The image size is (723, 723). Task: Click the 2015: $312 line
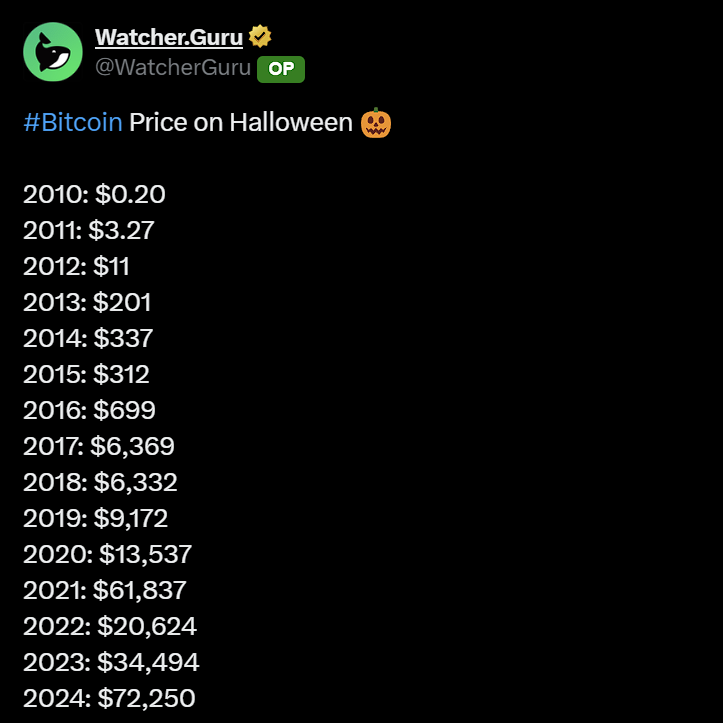(x=87, y=375)
